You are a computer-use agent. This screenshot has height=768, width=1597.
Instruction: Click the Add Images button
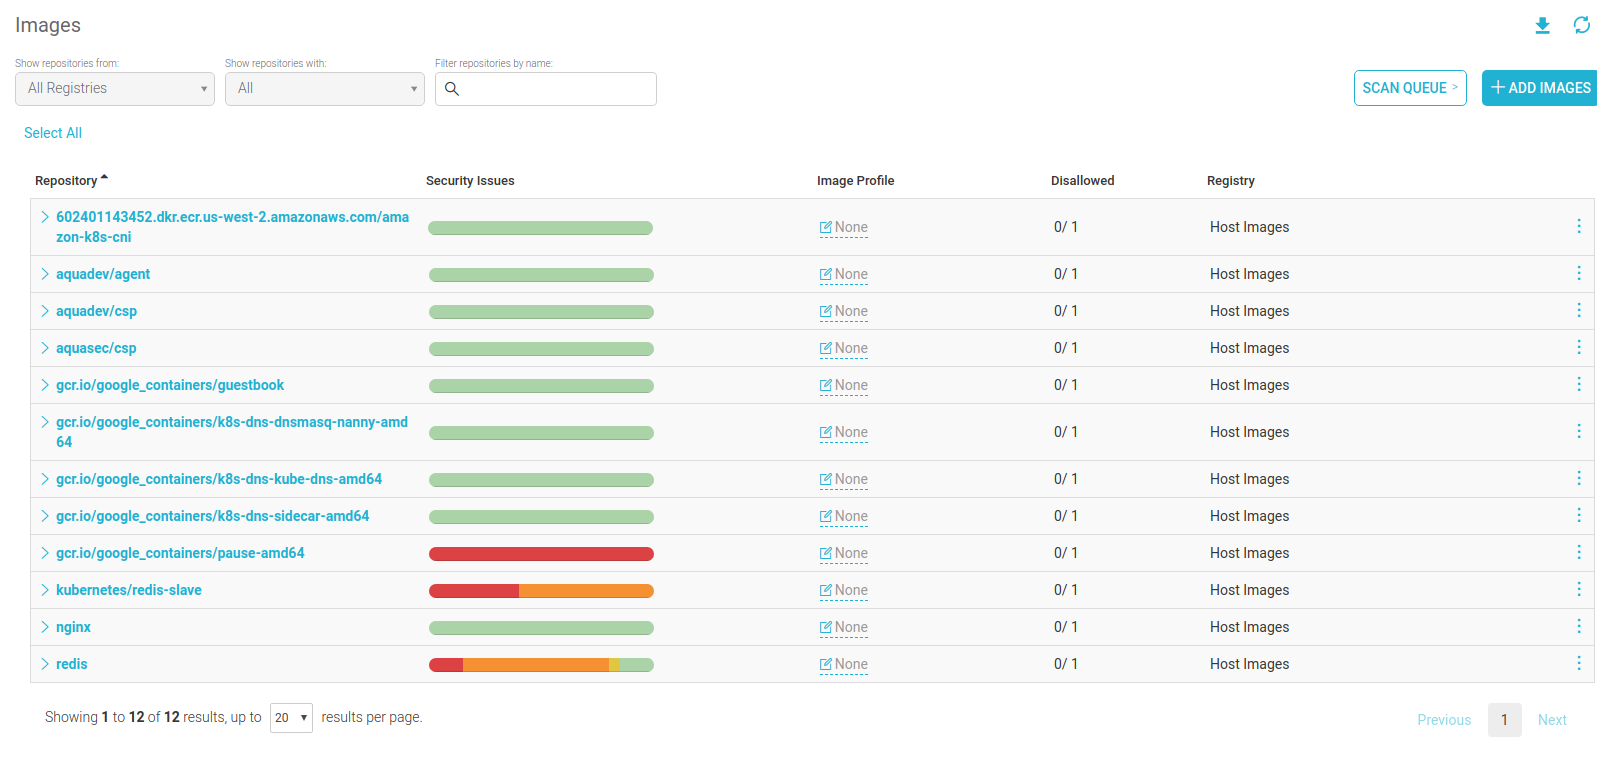click(1540, 88)
